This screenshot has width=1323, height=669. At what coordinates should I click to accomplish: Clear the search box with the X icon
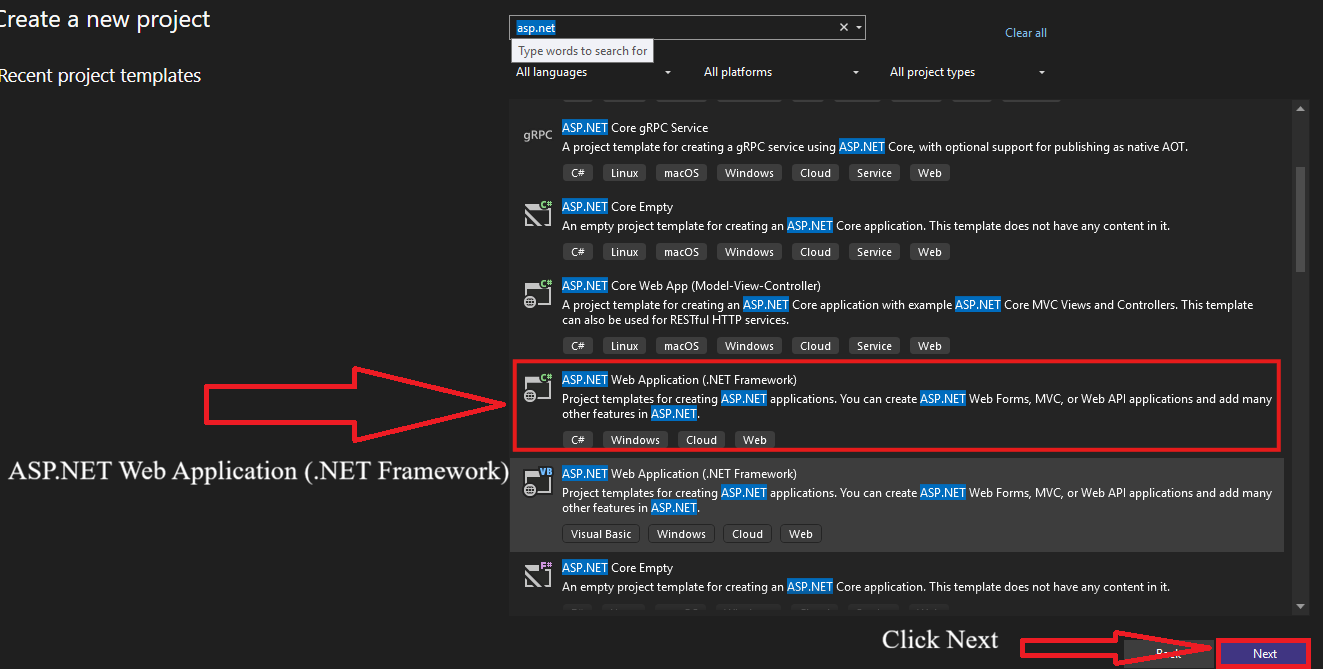[843, 28]
